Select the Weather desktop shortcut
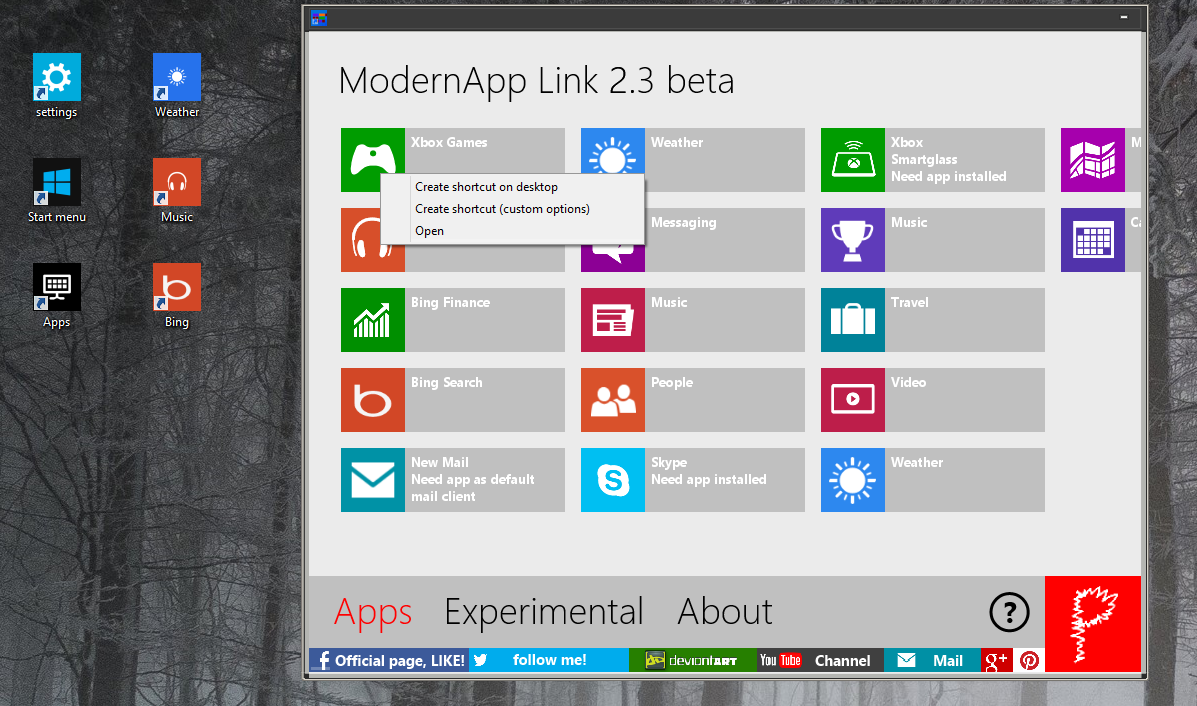The image size is (1197, 706). pos(176,86)
